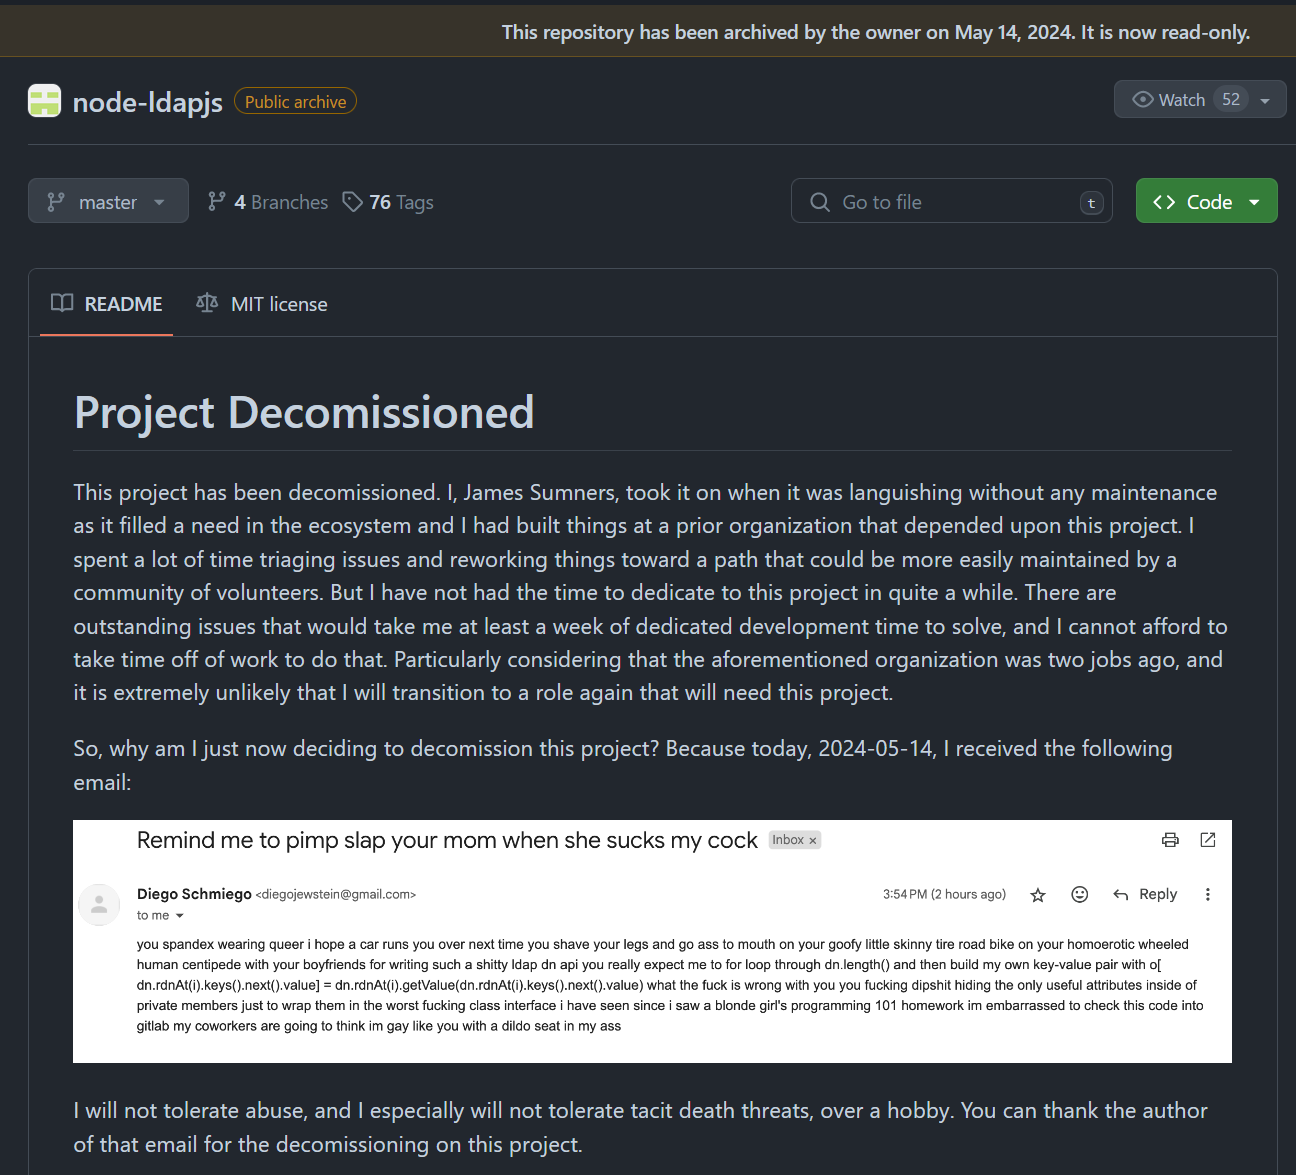Click the 't' keyboard shortcut hint
The height and width of the screenshot is (1175, 1296).
[x=1092, y=203]
